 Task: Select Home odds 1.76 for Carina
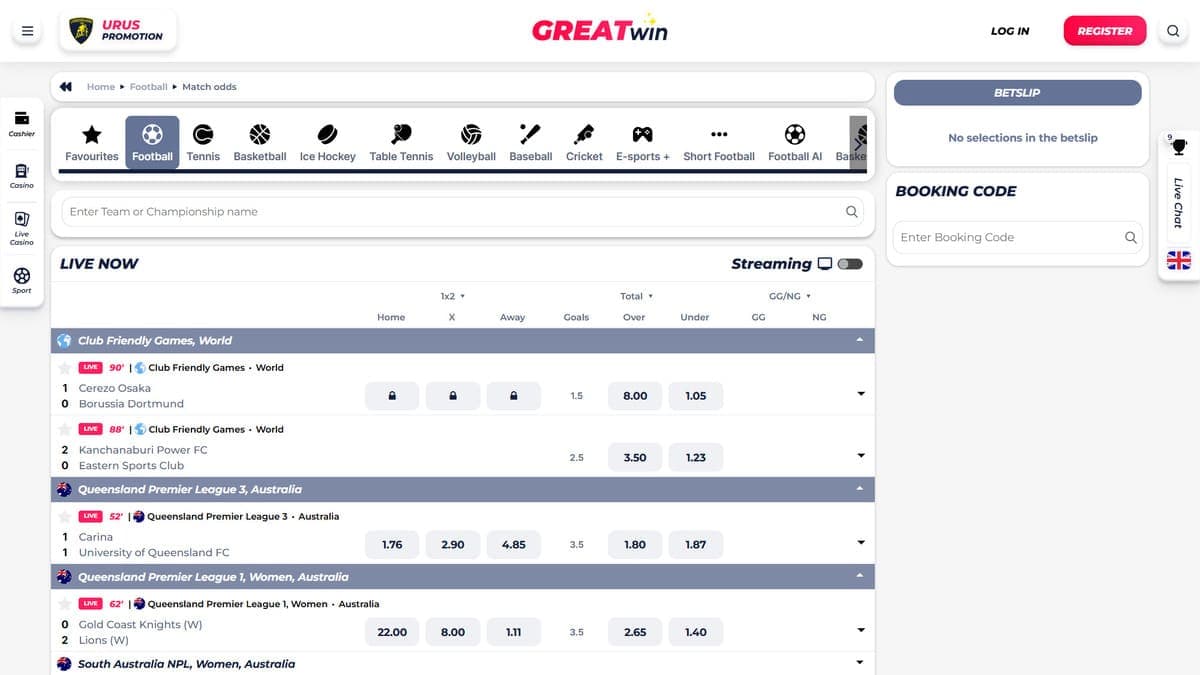[x=392, y=545]
